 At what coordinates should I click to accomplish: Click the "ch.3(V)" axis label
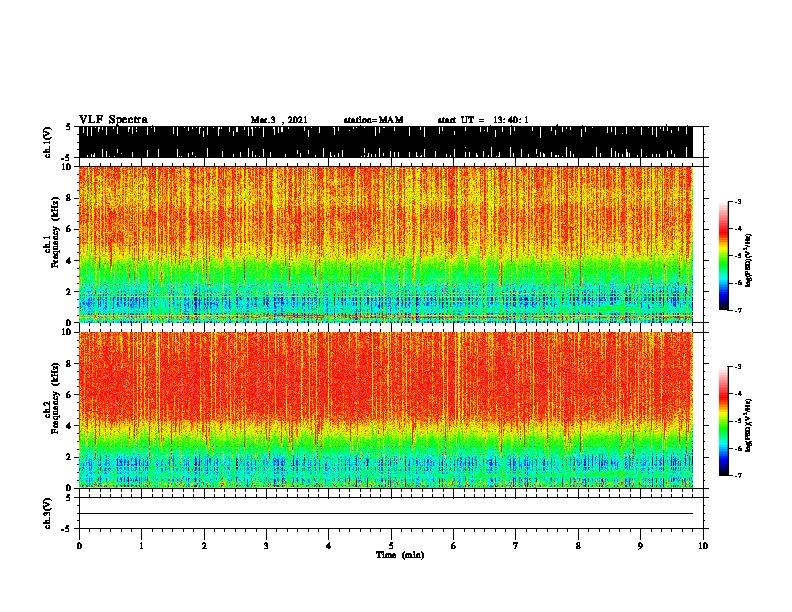pyautogui.click(x=47, y=513)
